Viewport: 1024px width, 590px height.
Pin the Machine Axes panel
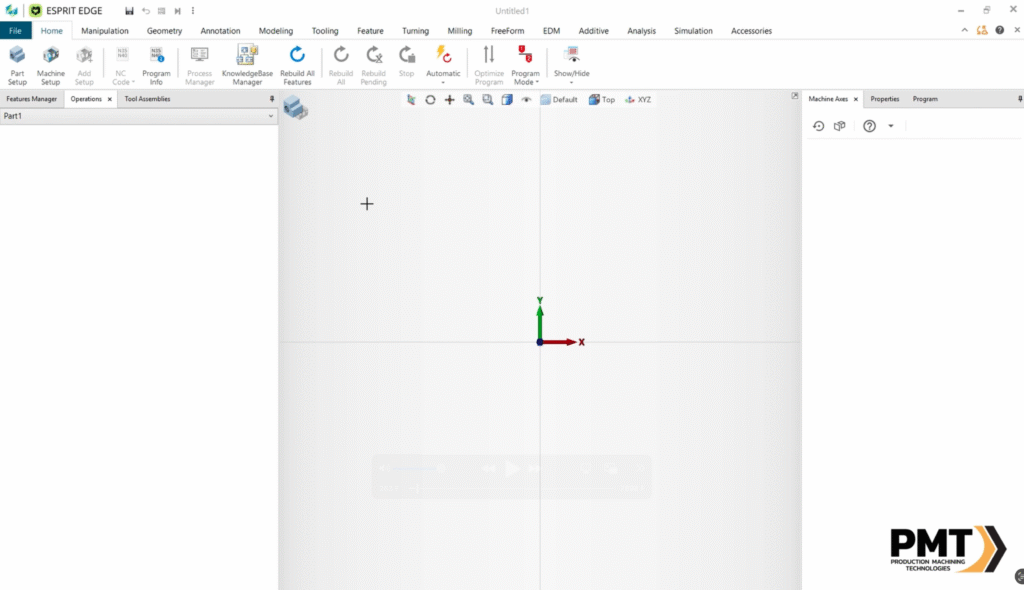[1017, 98]
